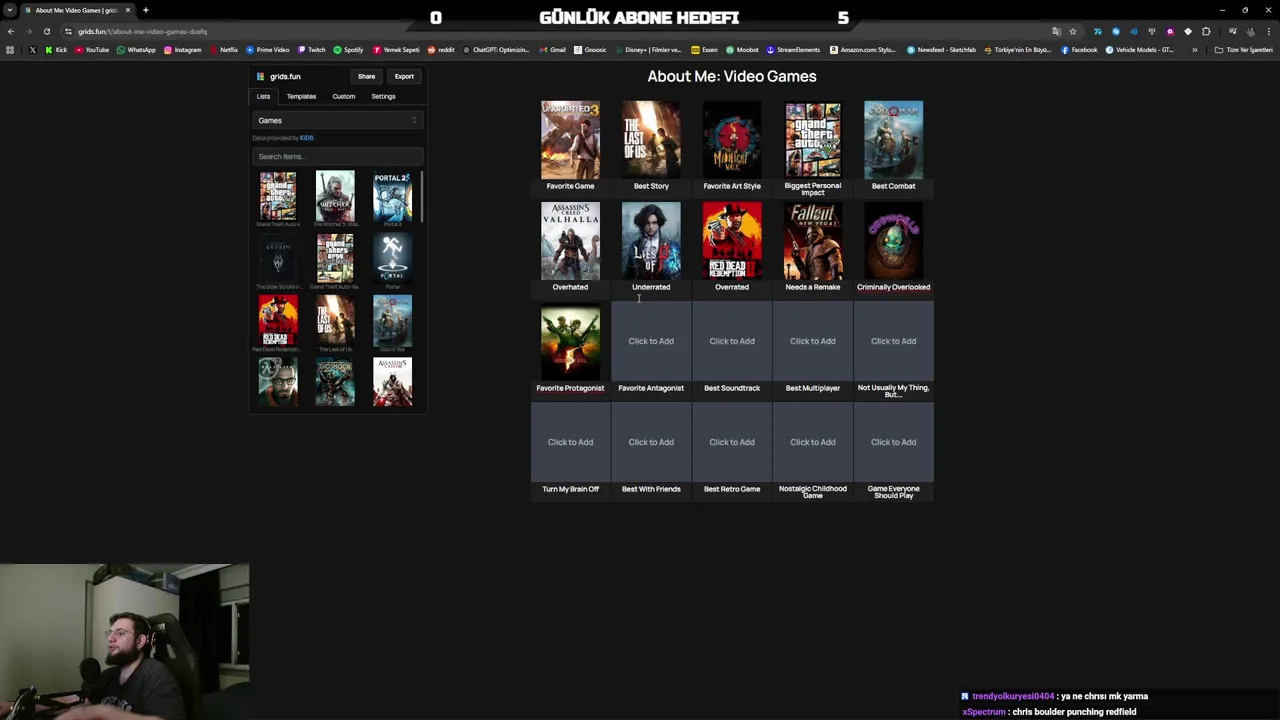Open the Kick bookmark
The width and height of the screenshot is (1280, 720).
[55, 50]
